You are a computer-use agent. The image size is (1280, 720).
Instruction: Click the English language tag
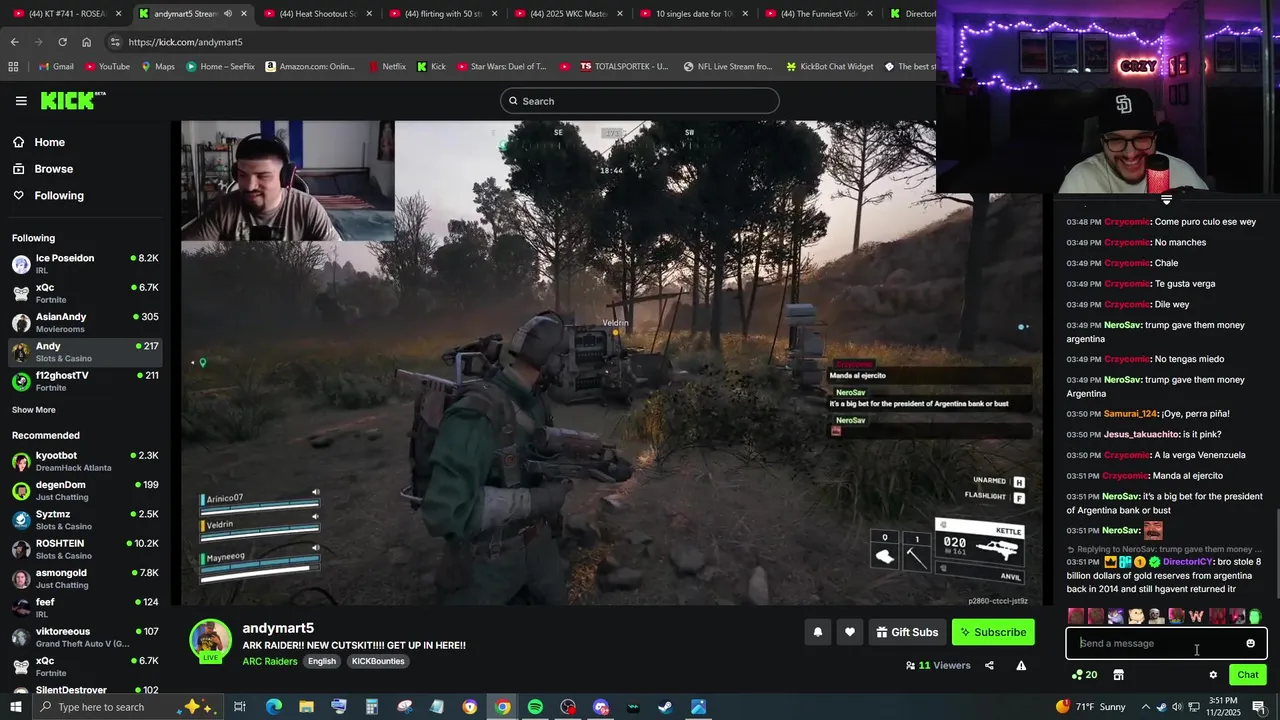(322, 661)
